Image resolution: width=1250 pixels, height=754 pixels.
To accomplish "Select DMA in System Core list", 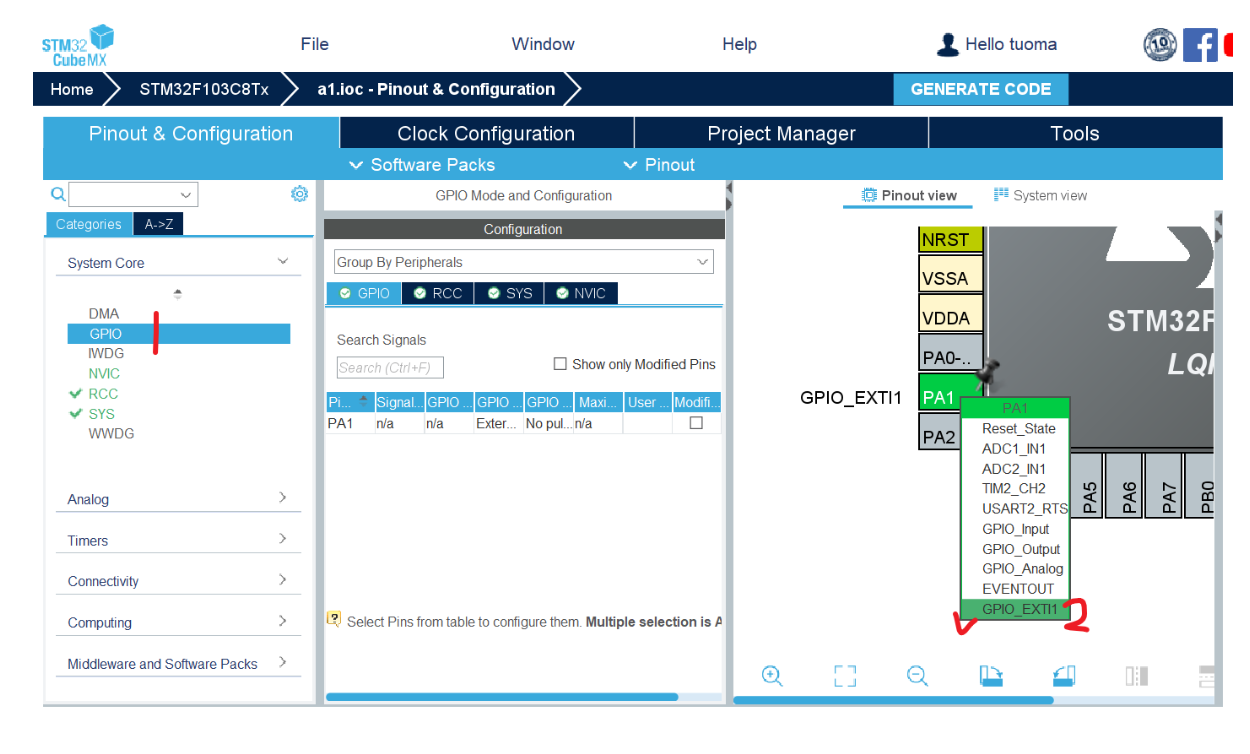I will click(x=104, y=313).
